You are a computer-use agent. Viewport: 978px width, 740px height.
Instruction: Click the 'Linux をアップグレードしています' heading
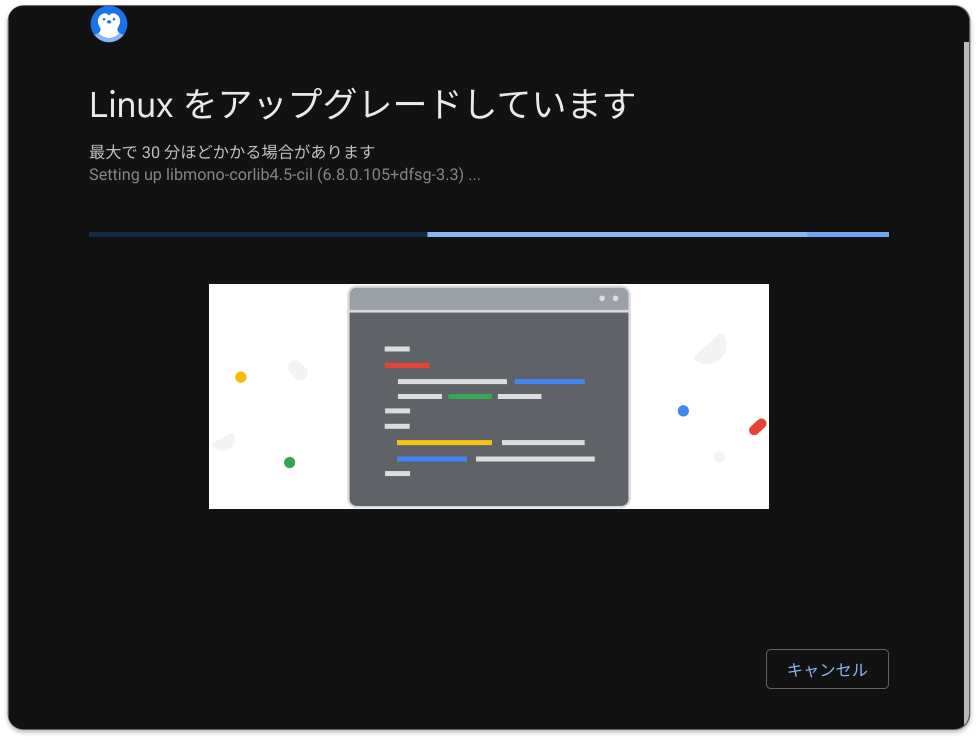[361, 103]
